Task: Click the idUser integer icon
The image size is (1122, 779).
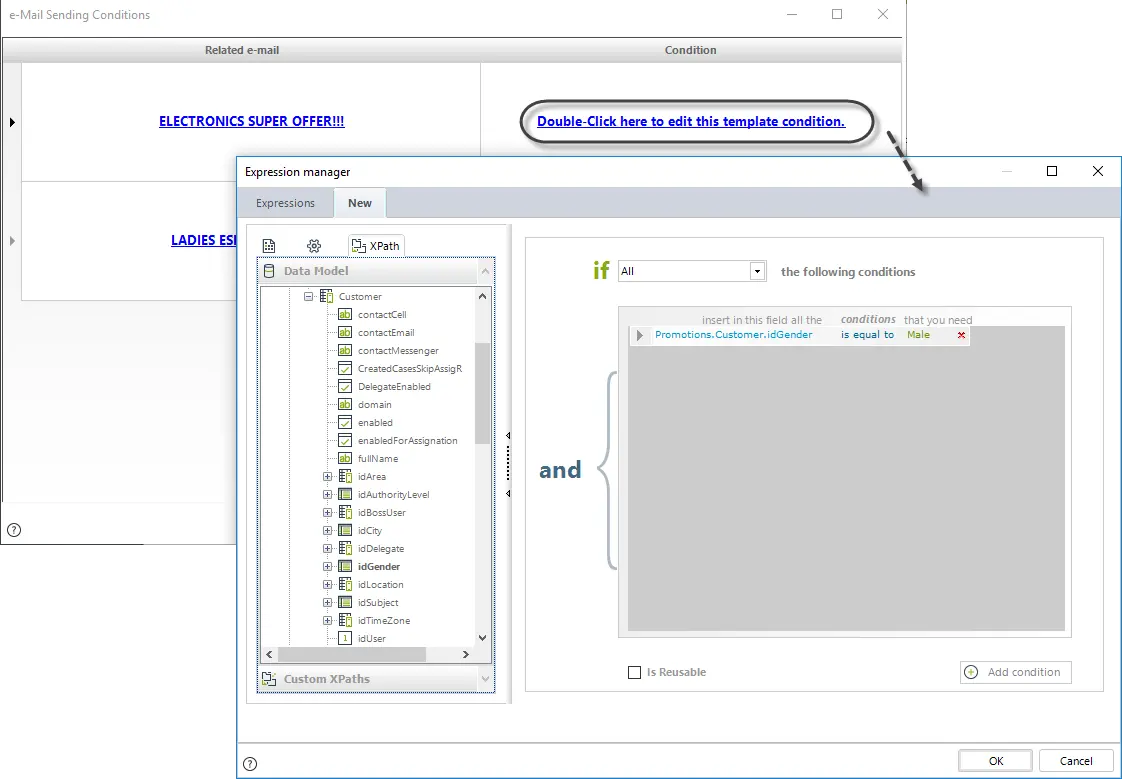Action: 345,638
